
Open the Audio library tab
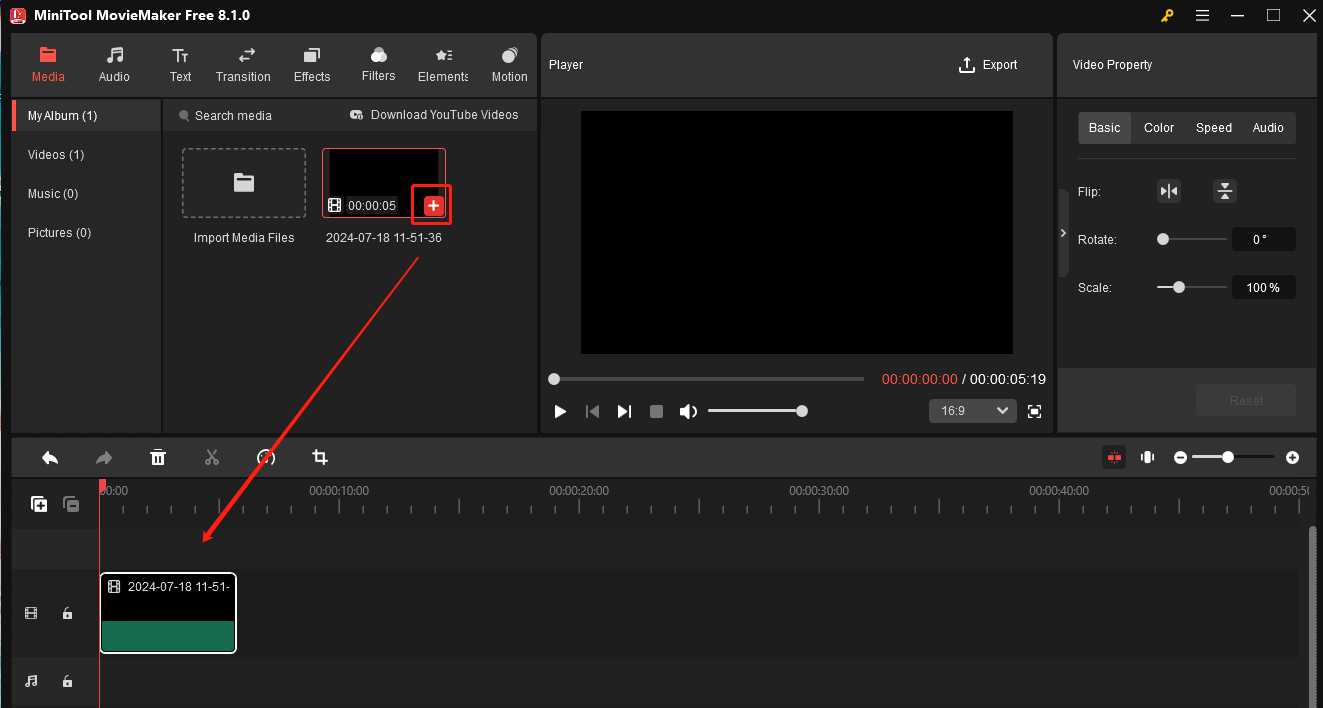click(x=114, y=65)
